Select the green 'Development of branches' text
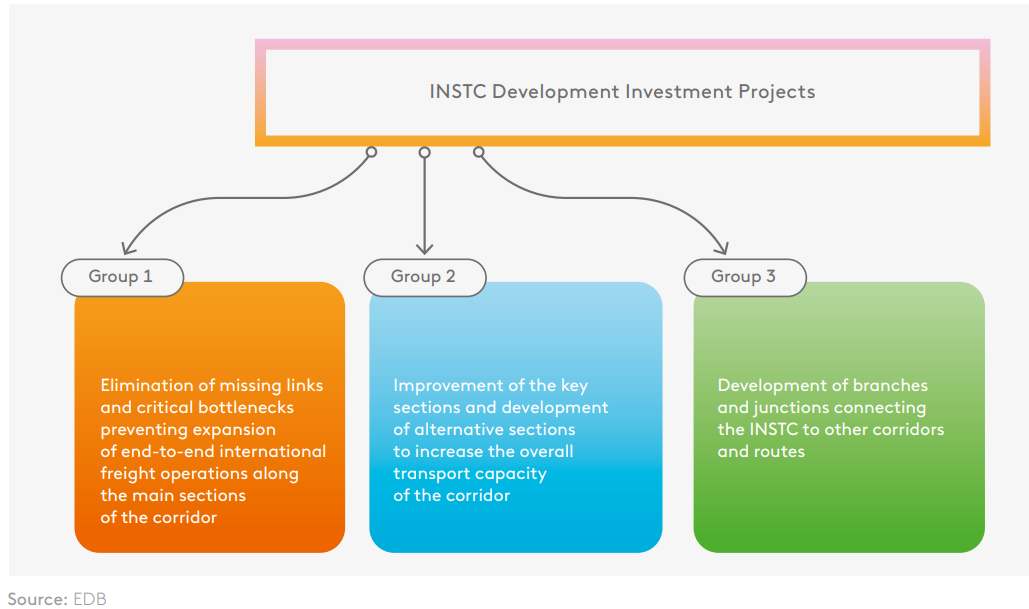The height and width of the screenshot is (609, 1029). pyautogui.click(x=830, y=418)
